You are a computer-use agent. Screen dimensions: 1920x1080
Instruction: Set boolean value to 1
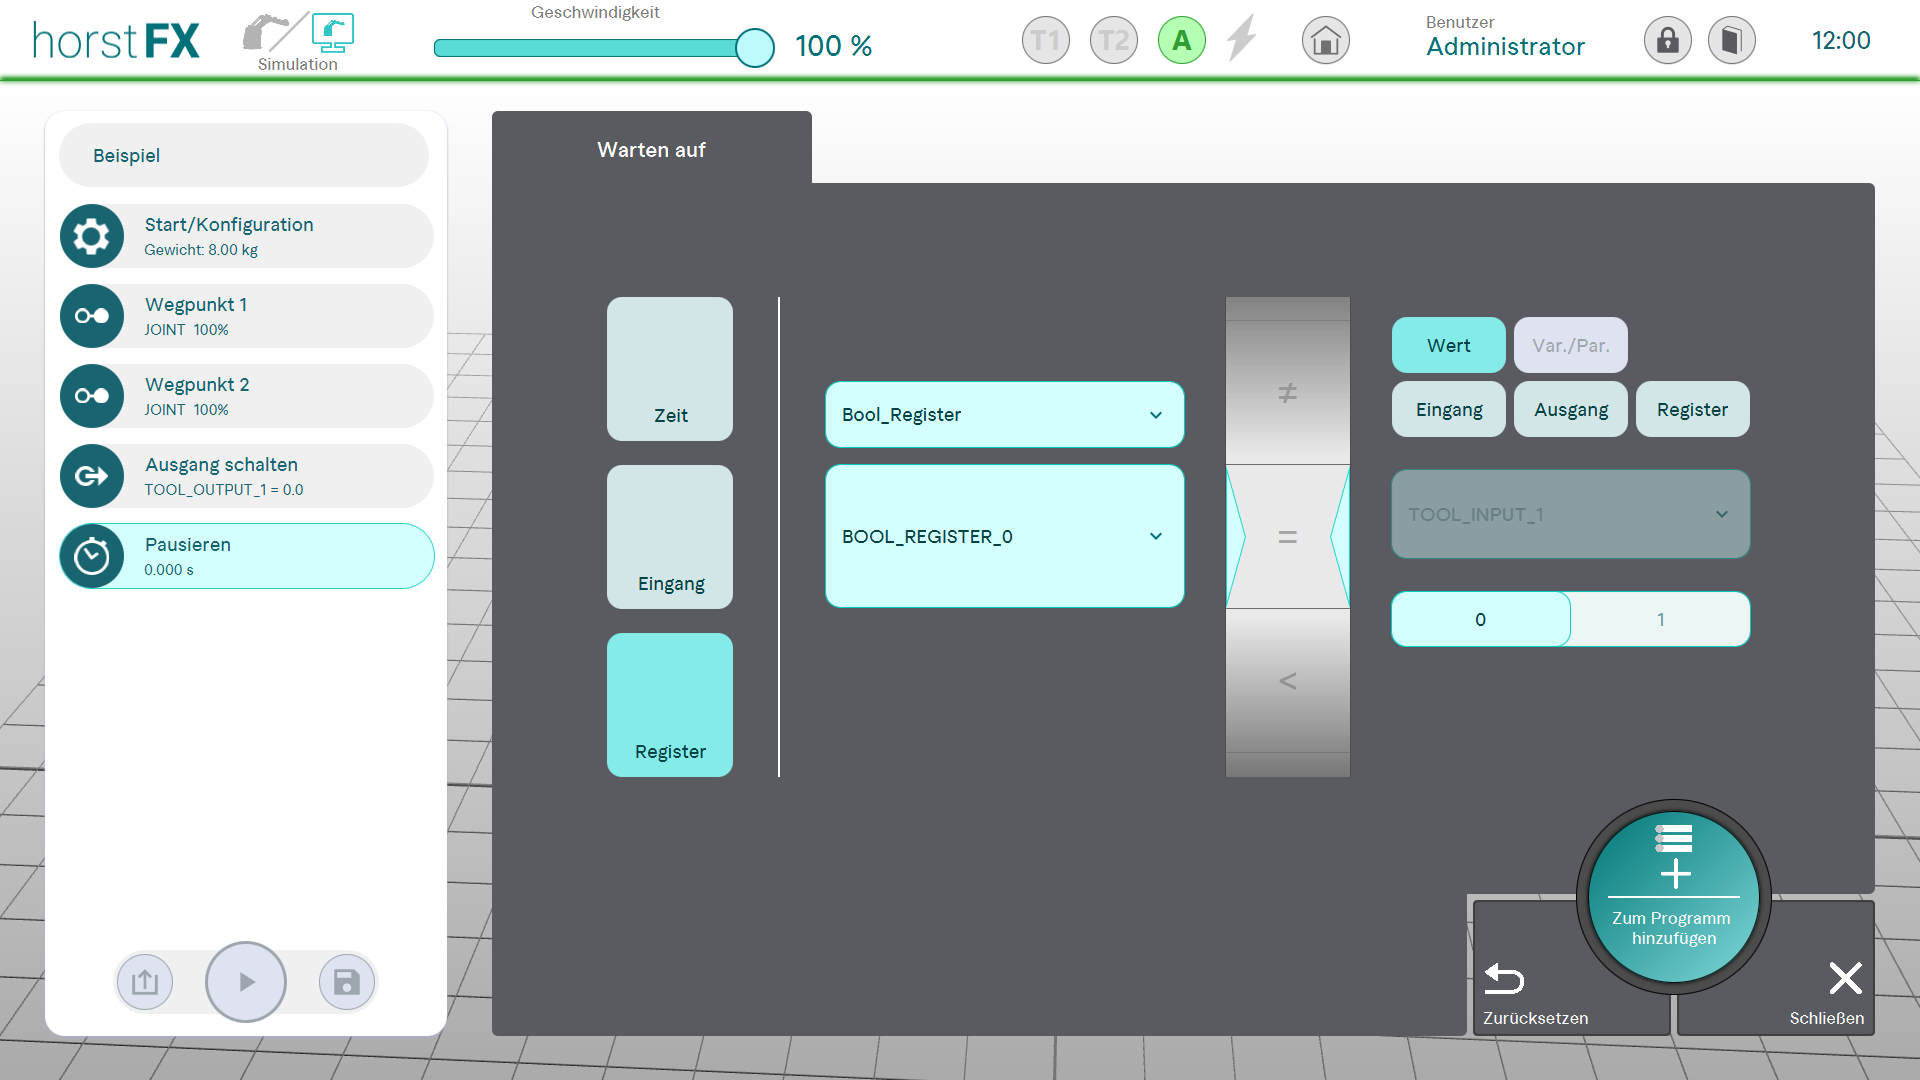(1660, 619)
